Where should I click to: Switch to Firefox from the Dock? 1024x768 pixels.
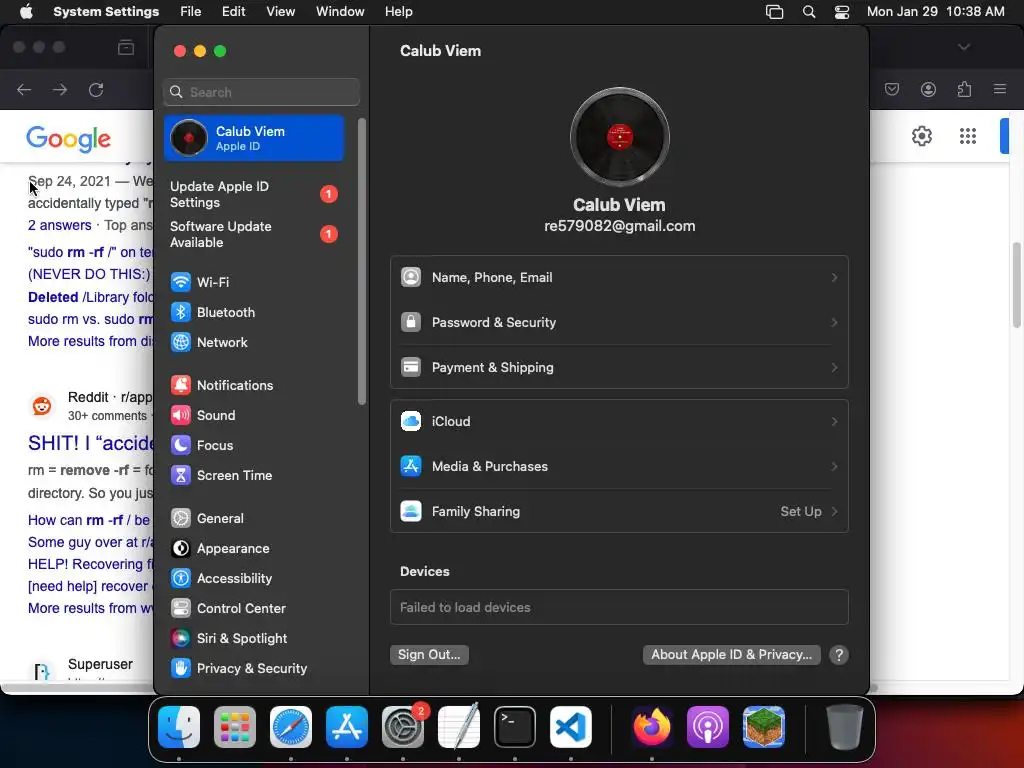pyautogui.click(x=652, y=727)
